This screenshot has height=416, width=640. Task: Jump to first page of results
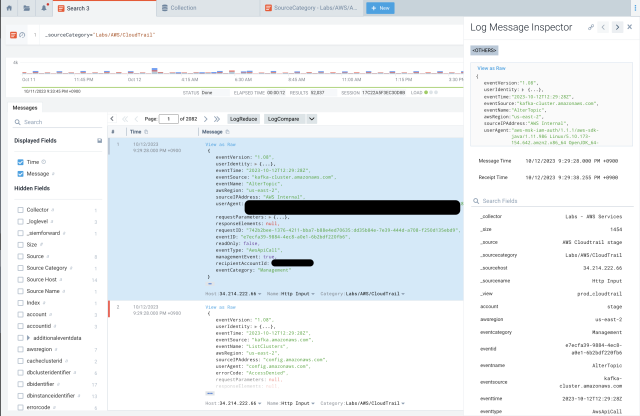tap(125, 119)
